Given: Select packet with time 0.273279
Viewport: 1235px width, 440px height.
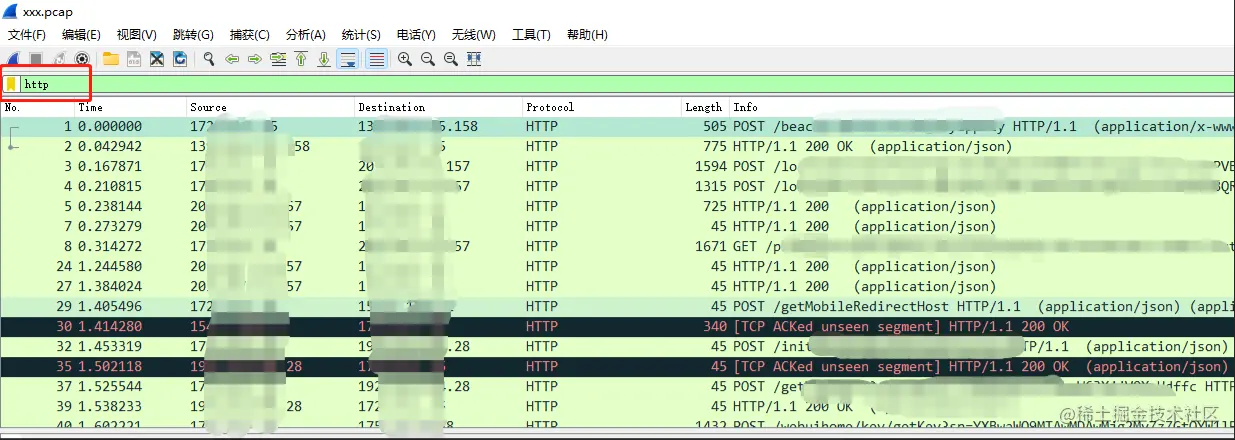Looking at the screenshot, I should (x=618, y=226).
